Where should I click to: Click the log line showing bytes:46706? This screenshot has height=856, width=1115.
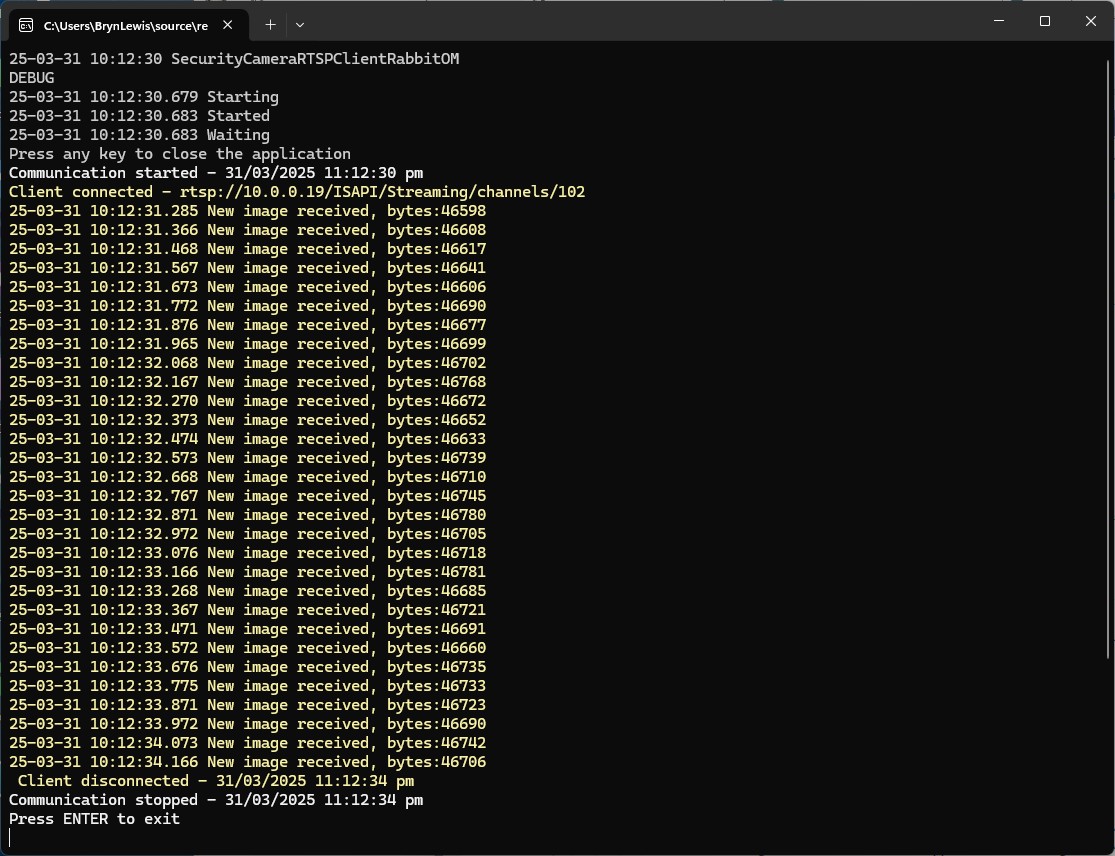[247, 762]
